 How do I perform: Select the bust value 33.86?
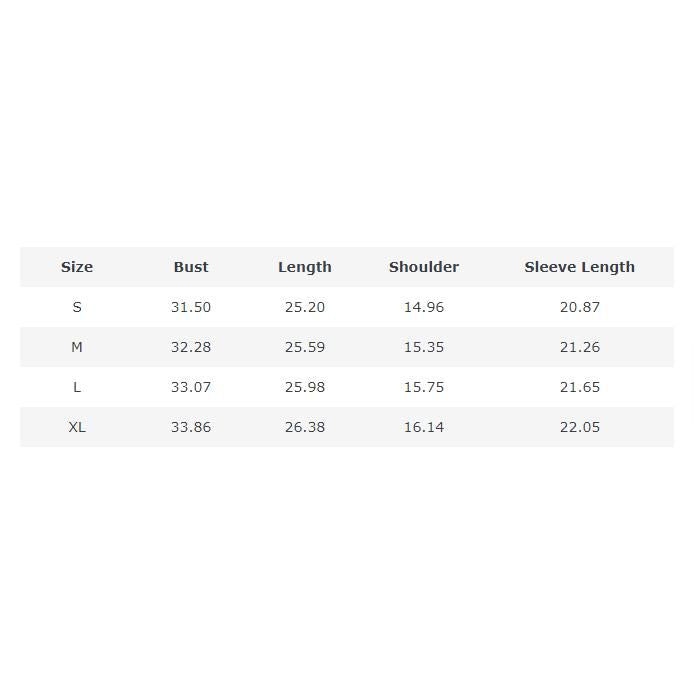coord(191,427)
